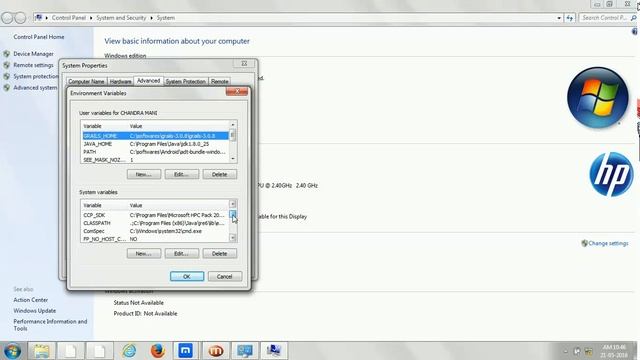This screenshot has height=360, width=640.
Task: Switch to the Hardware tab
Action: [x=120, y=82]
